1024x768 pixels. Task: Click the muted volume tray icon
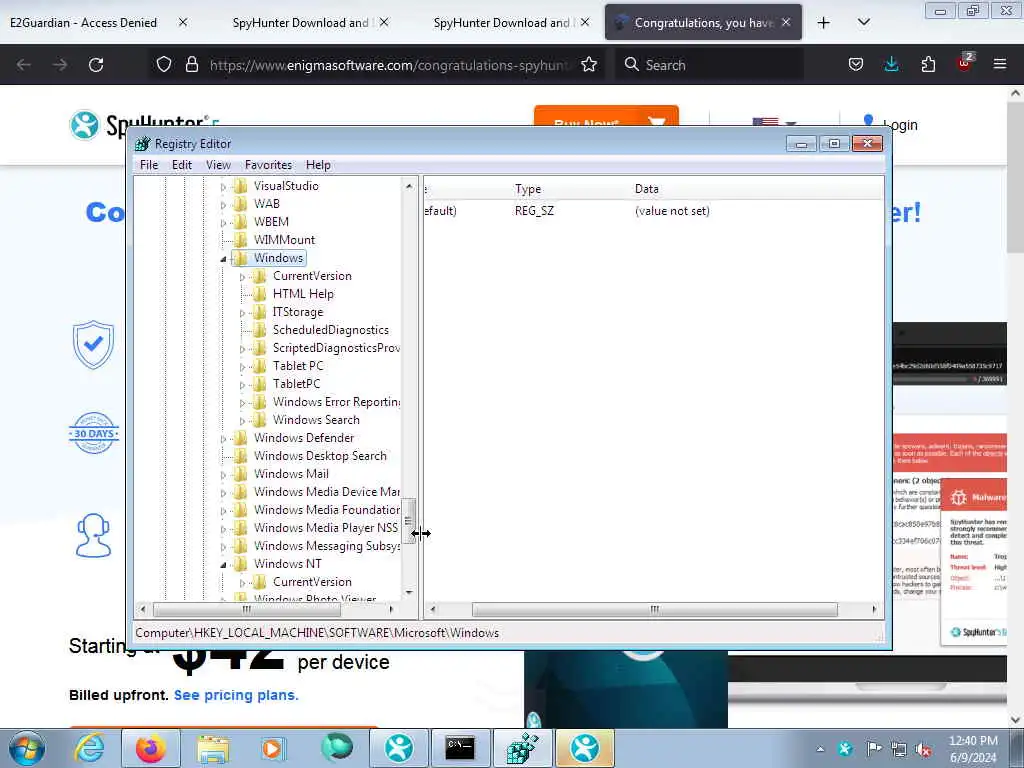[x=923, y=750]
